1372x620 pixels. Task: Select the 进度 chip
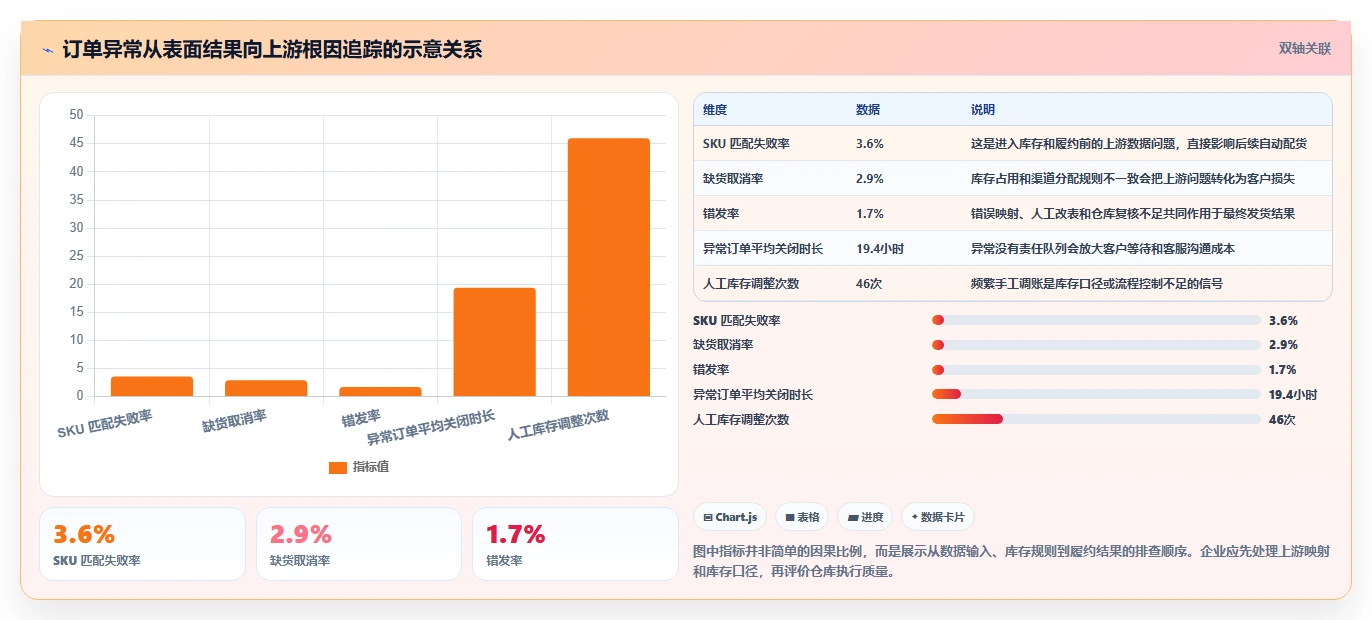[x=865, y=517]
